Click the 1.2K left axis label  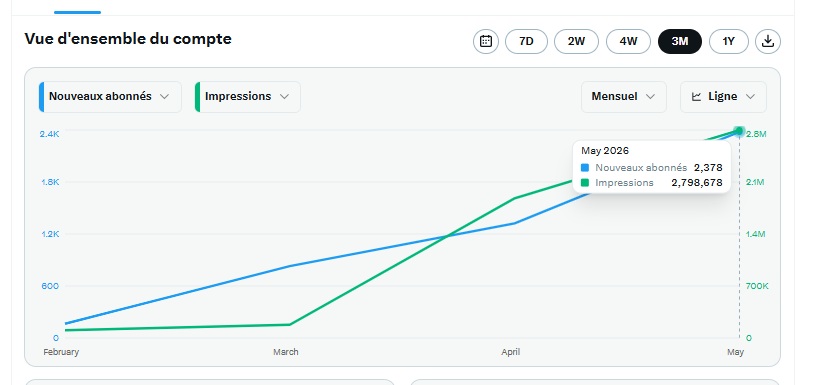[x=50, y=234]
